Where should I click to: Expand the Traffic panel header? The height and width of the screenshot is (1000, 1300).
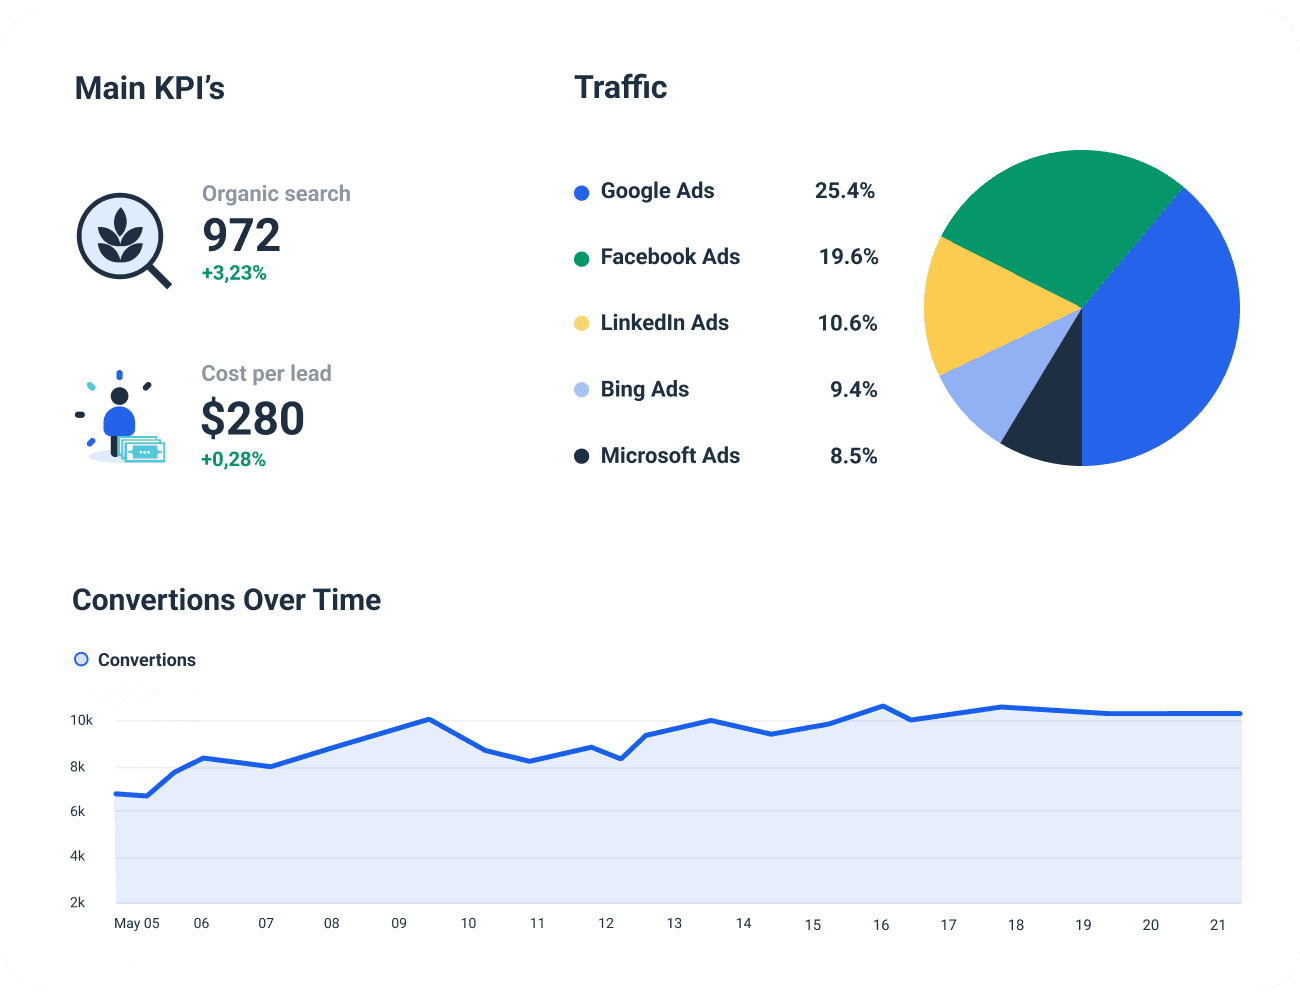coord(620,87)
